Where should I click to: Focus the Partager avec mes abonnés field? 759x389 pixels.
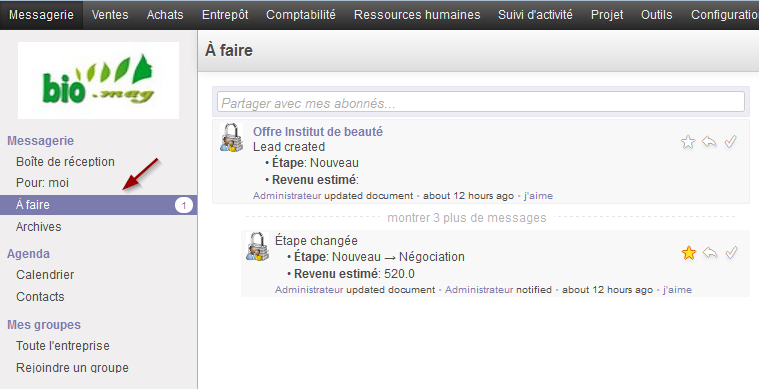click(x=481, y=102)
